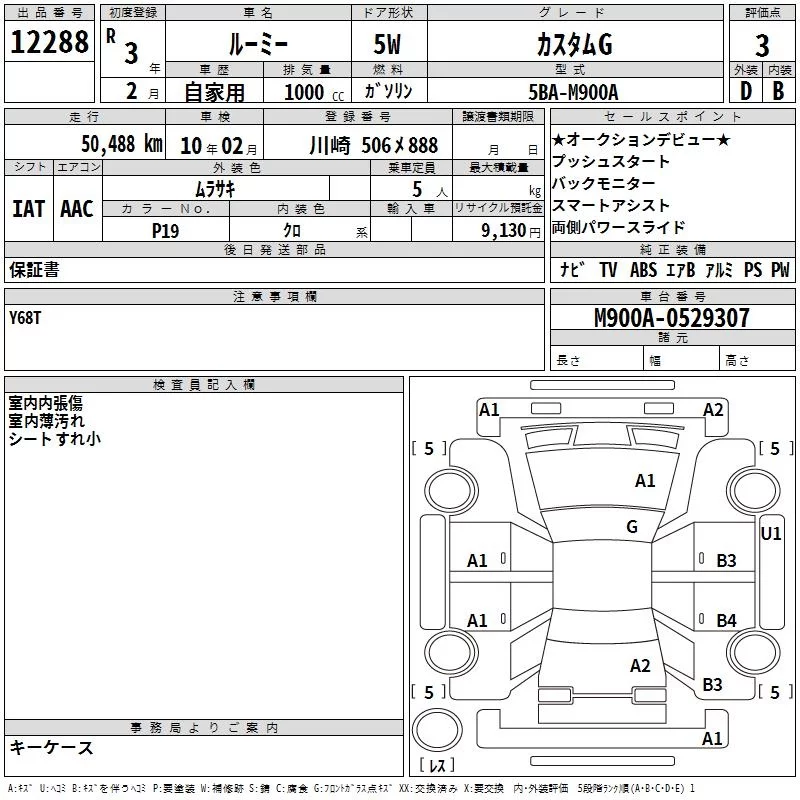Click the rear-left wheel circle

tap(451, 652)
